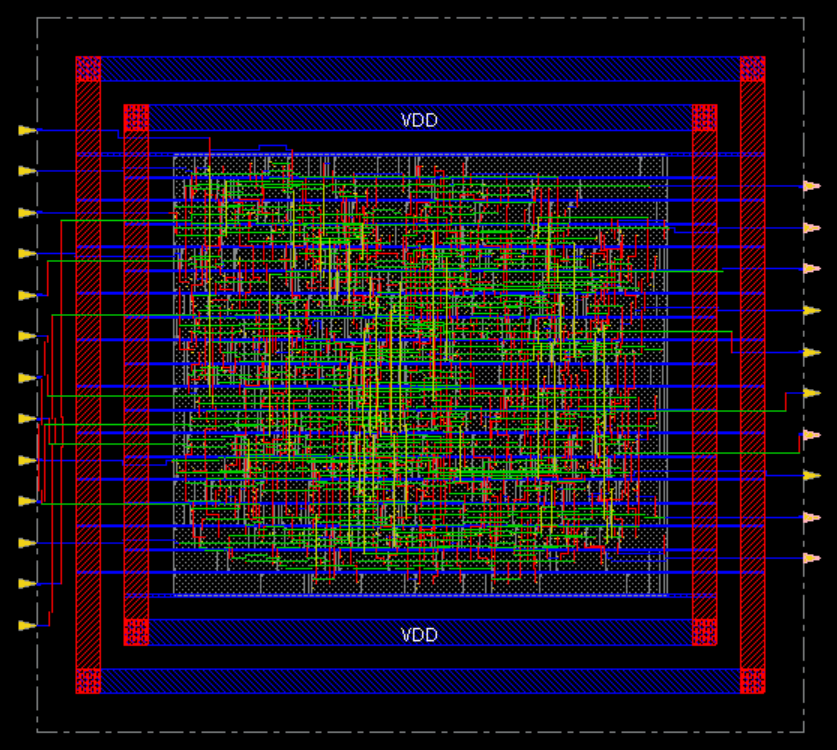837x750 pixels.
Task: Select the third left-edge pin from top
Action: (27, 213)
